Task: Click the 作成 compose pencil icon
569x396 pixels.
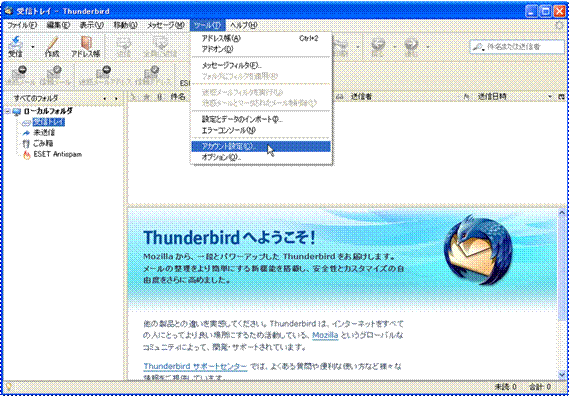Action: click(52, 46)
